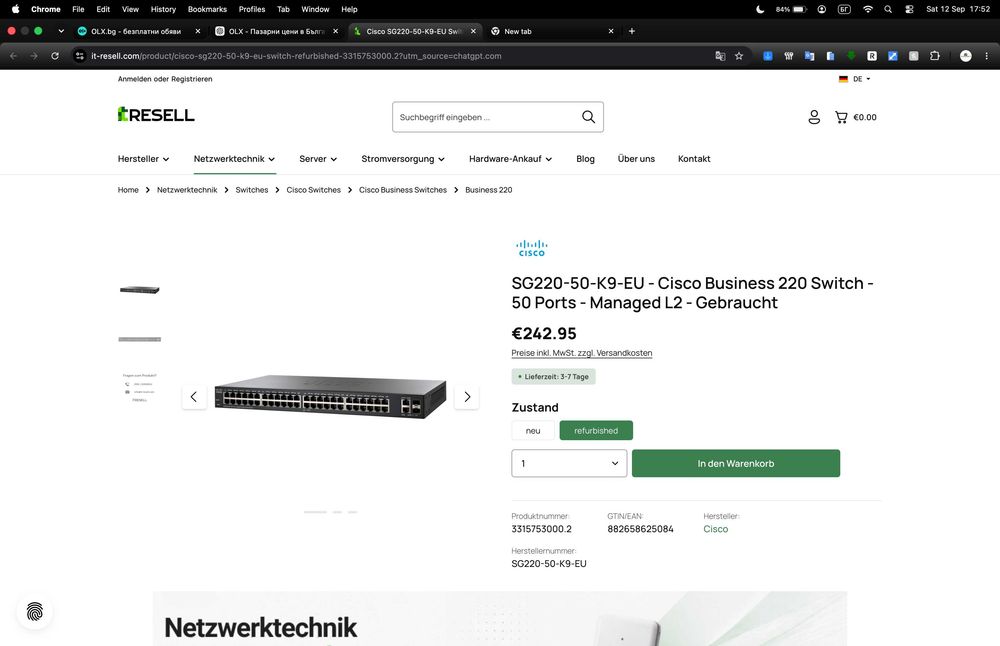Expand the Netzwerktechnik menu

tap(234, 159)
